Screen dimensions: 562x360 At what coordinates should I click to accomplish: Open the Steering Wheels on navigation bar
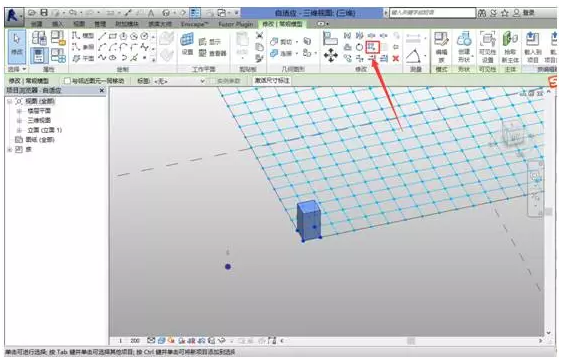pyautogui.click(x=535, y=175)
